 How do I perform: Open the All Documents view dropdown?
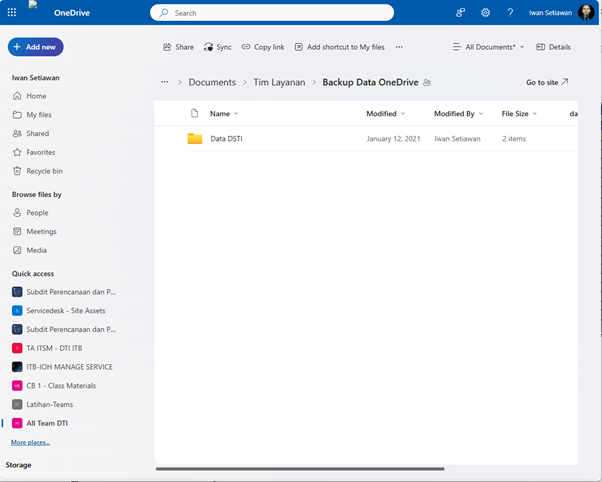(x=488, y=47)
